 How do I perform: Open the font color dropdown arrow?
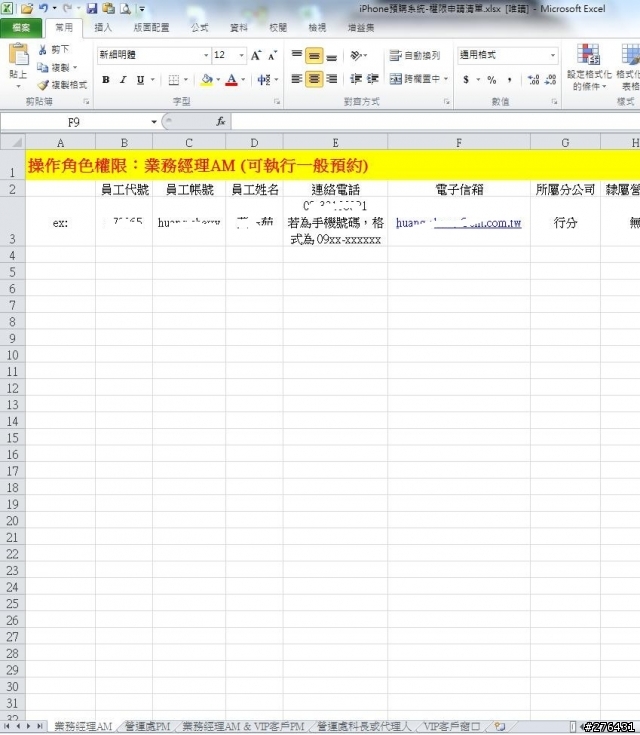243,80
